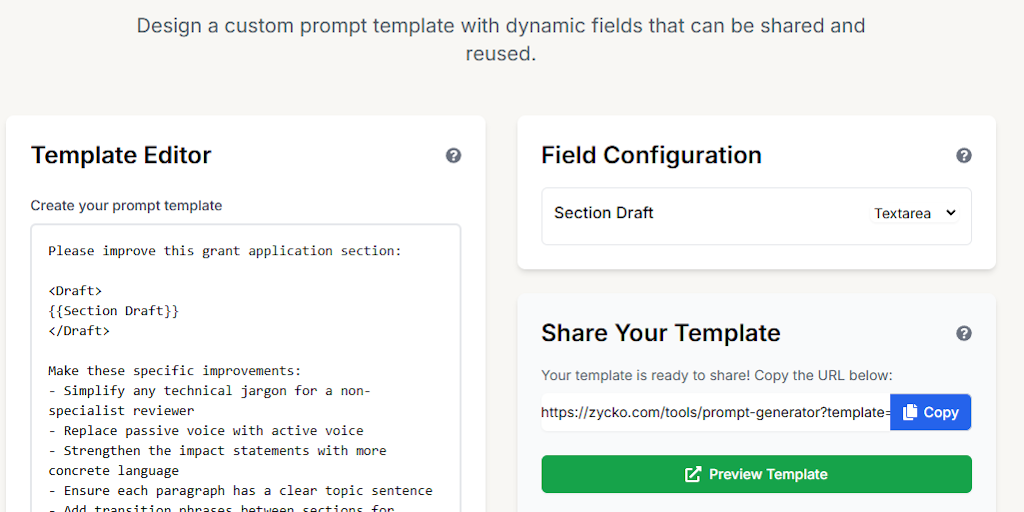Click the help icon beside Template Editor
Screen dimensions: 1024x512
coord(453,155)
